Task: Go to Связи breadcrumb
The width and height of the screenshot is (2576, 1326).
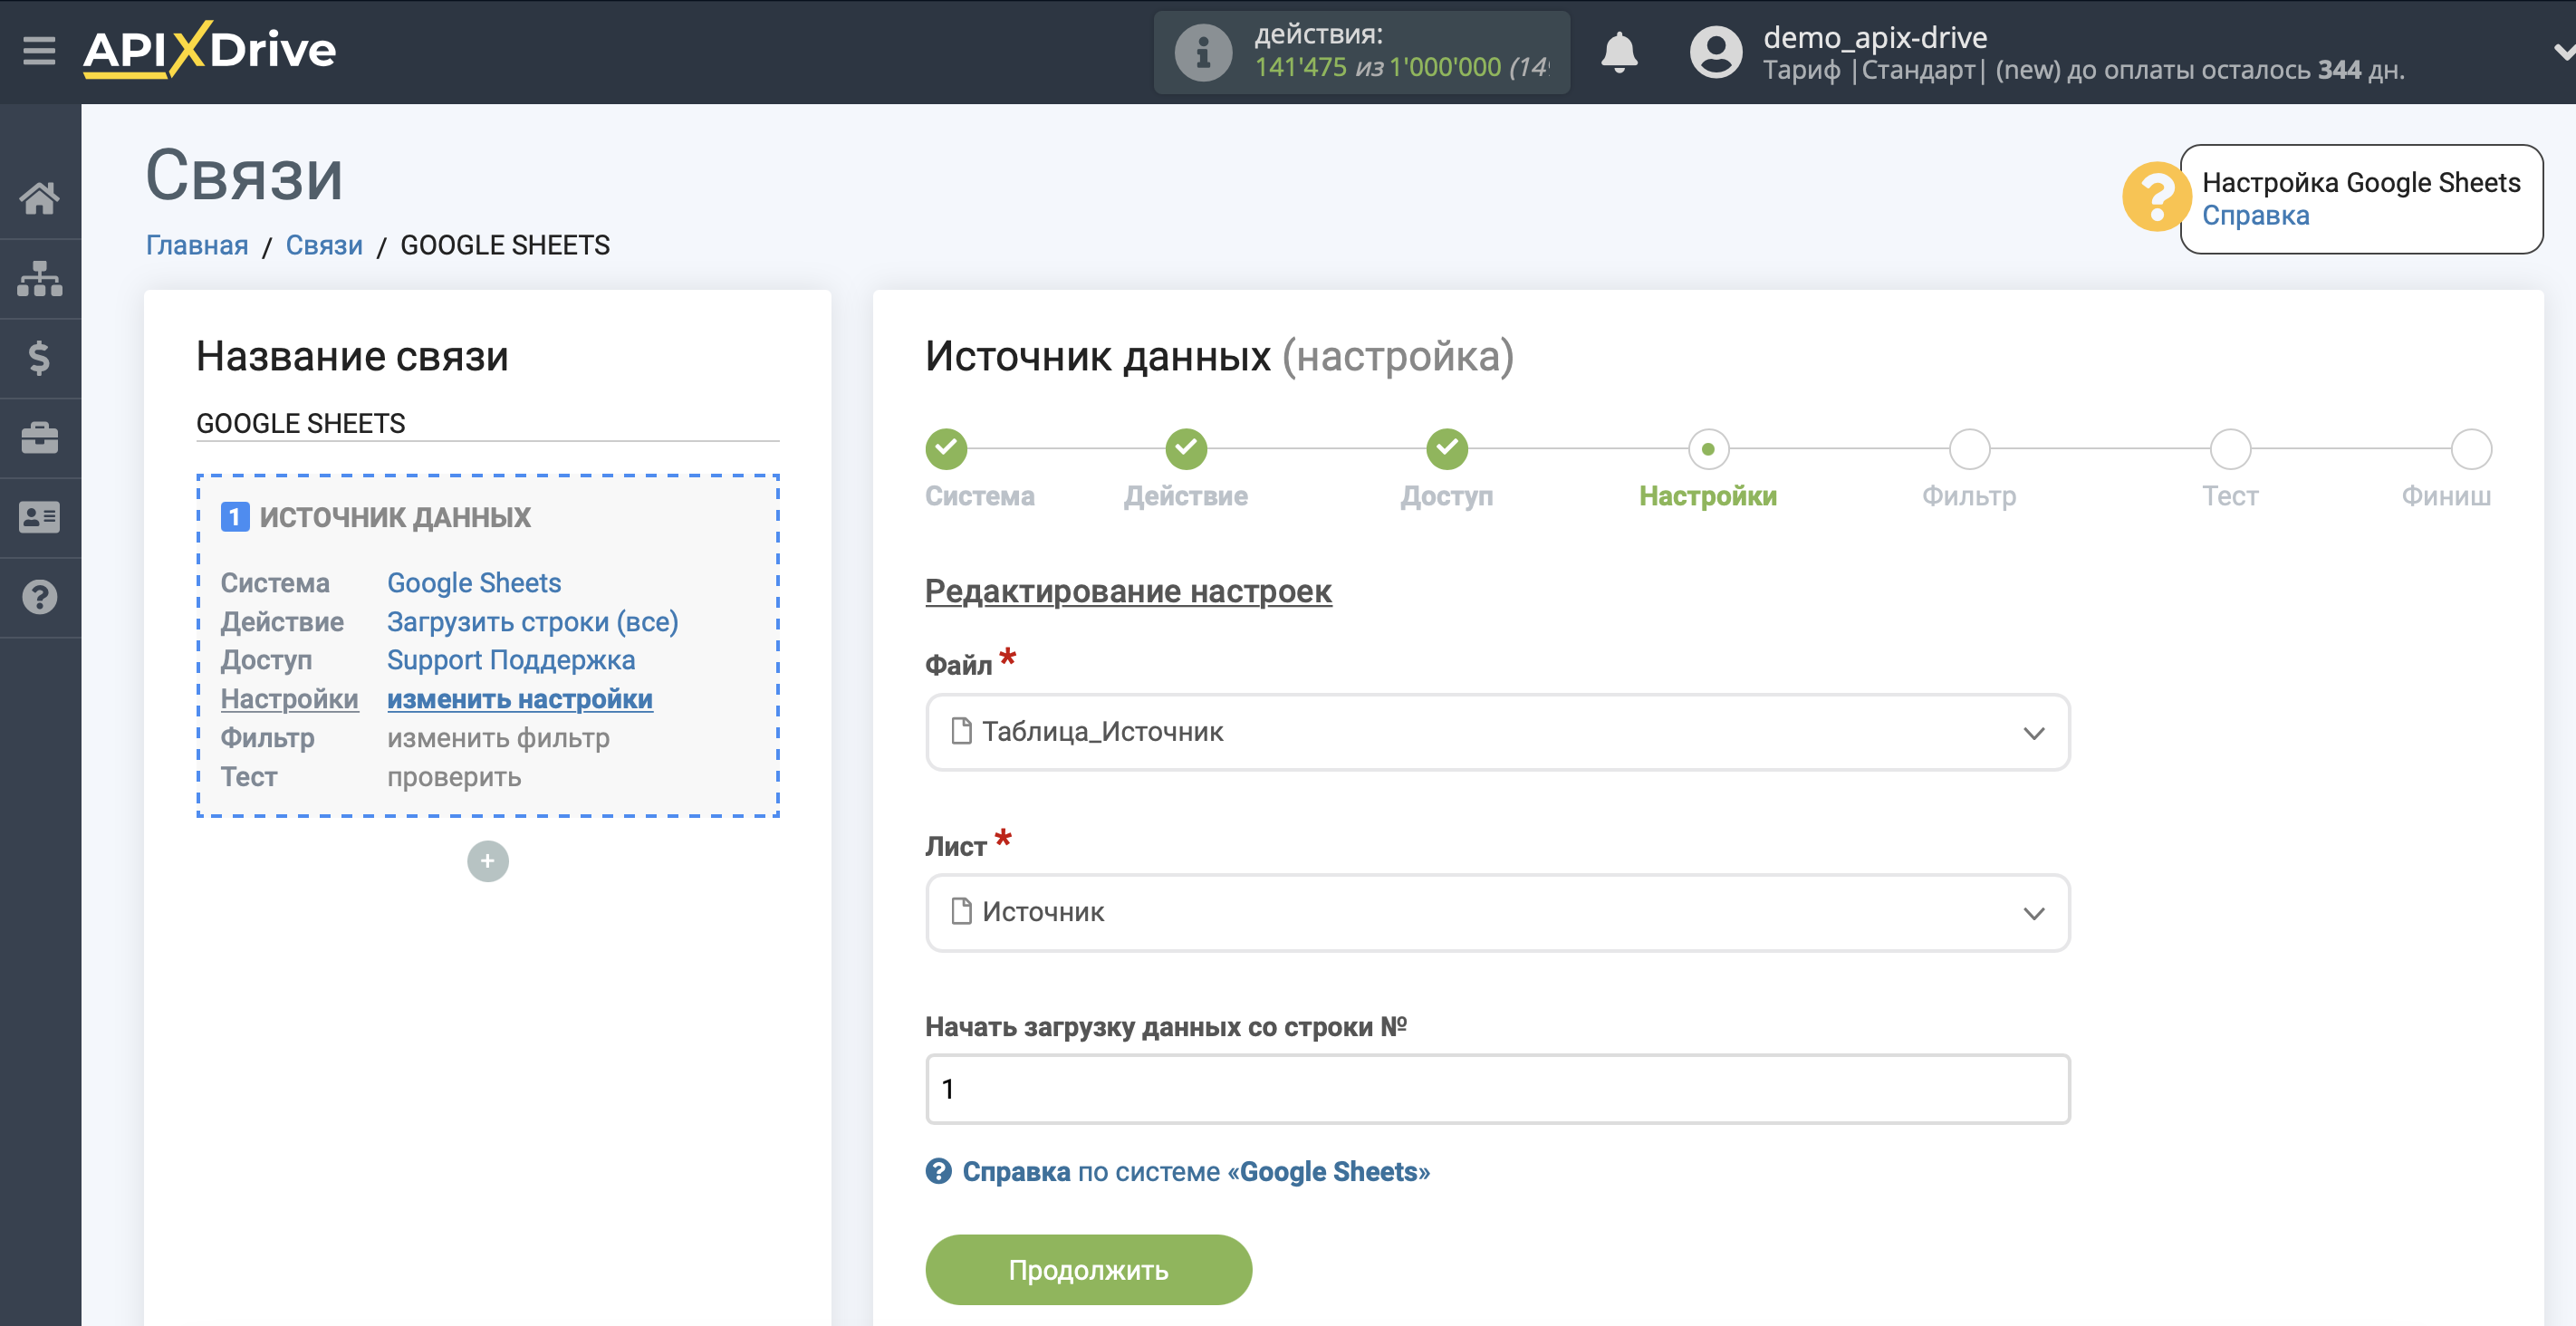Action: tap(324, 245)
